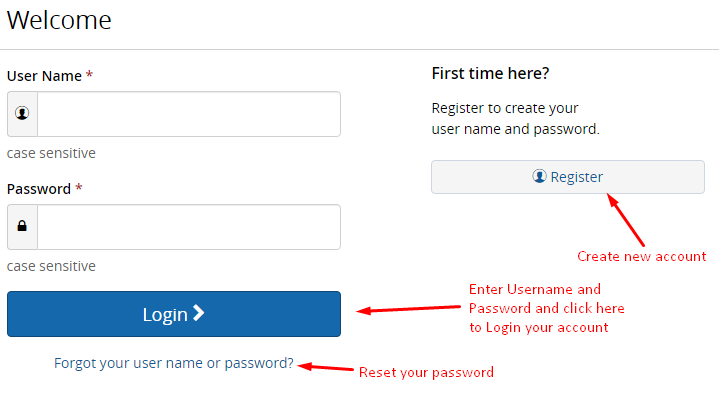Click the Welcome page heading
The image size is (719, 396).
[x=59, y=20]
